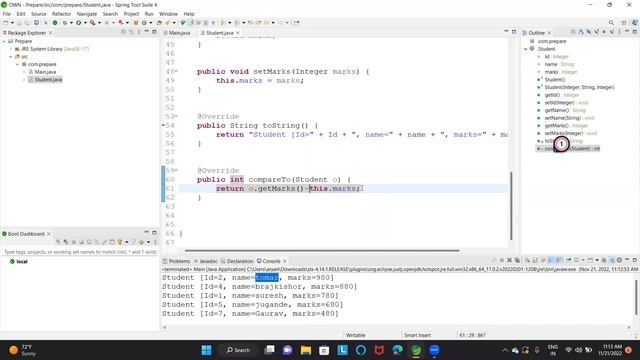Viewport: 640px width, 360px height.
Task: Open Package Explorer view menu
Action: pyautogui.click(x=139, y=32)
